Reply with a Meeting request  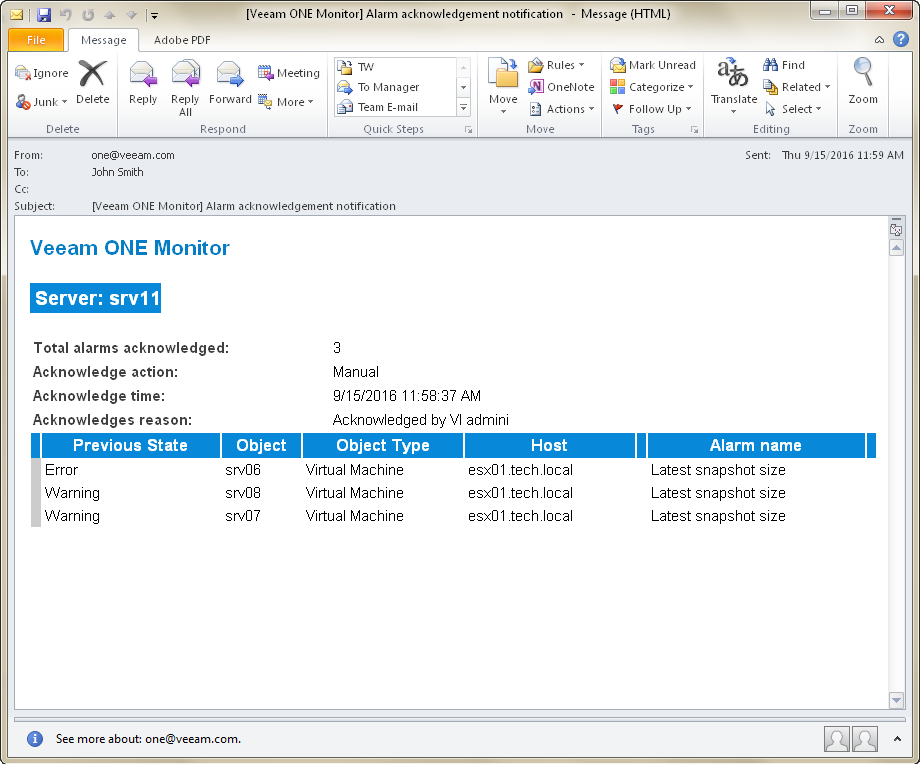click(x=289, y=73)
